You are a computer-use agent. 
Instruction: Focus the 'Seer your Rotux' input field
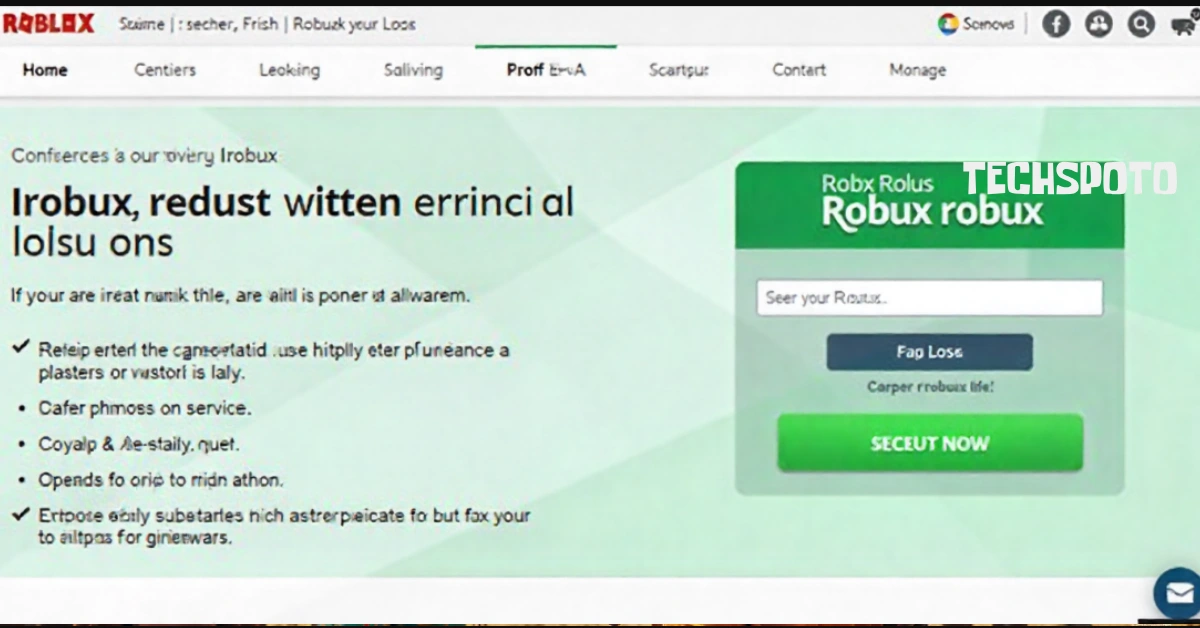click(x=930, y=298)
